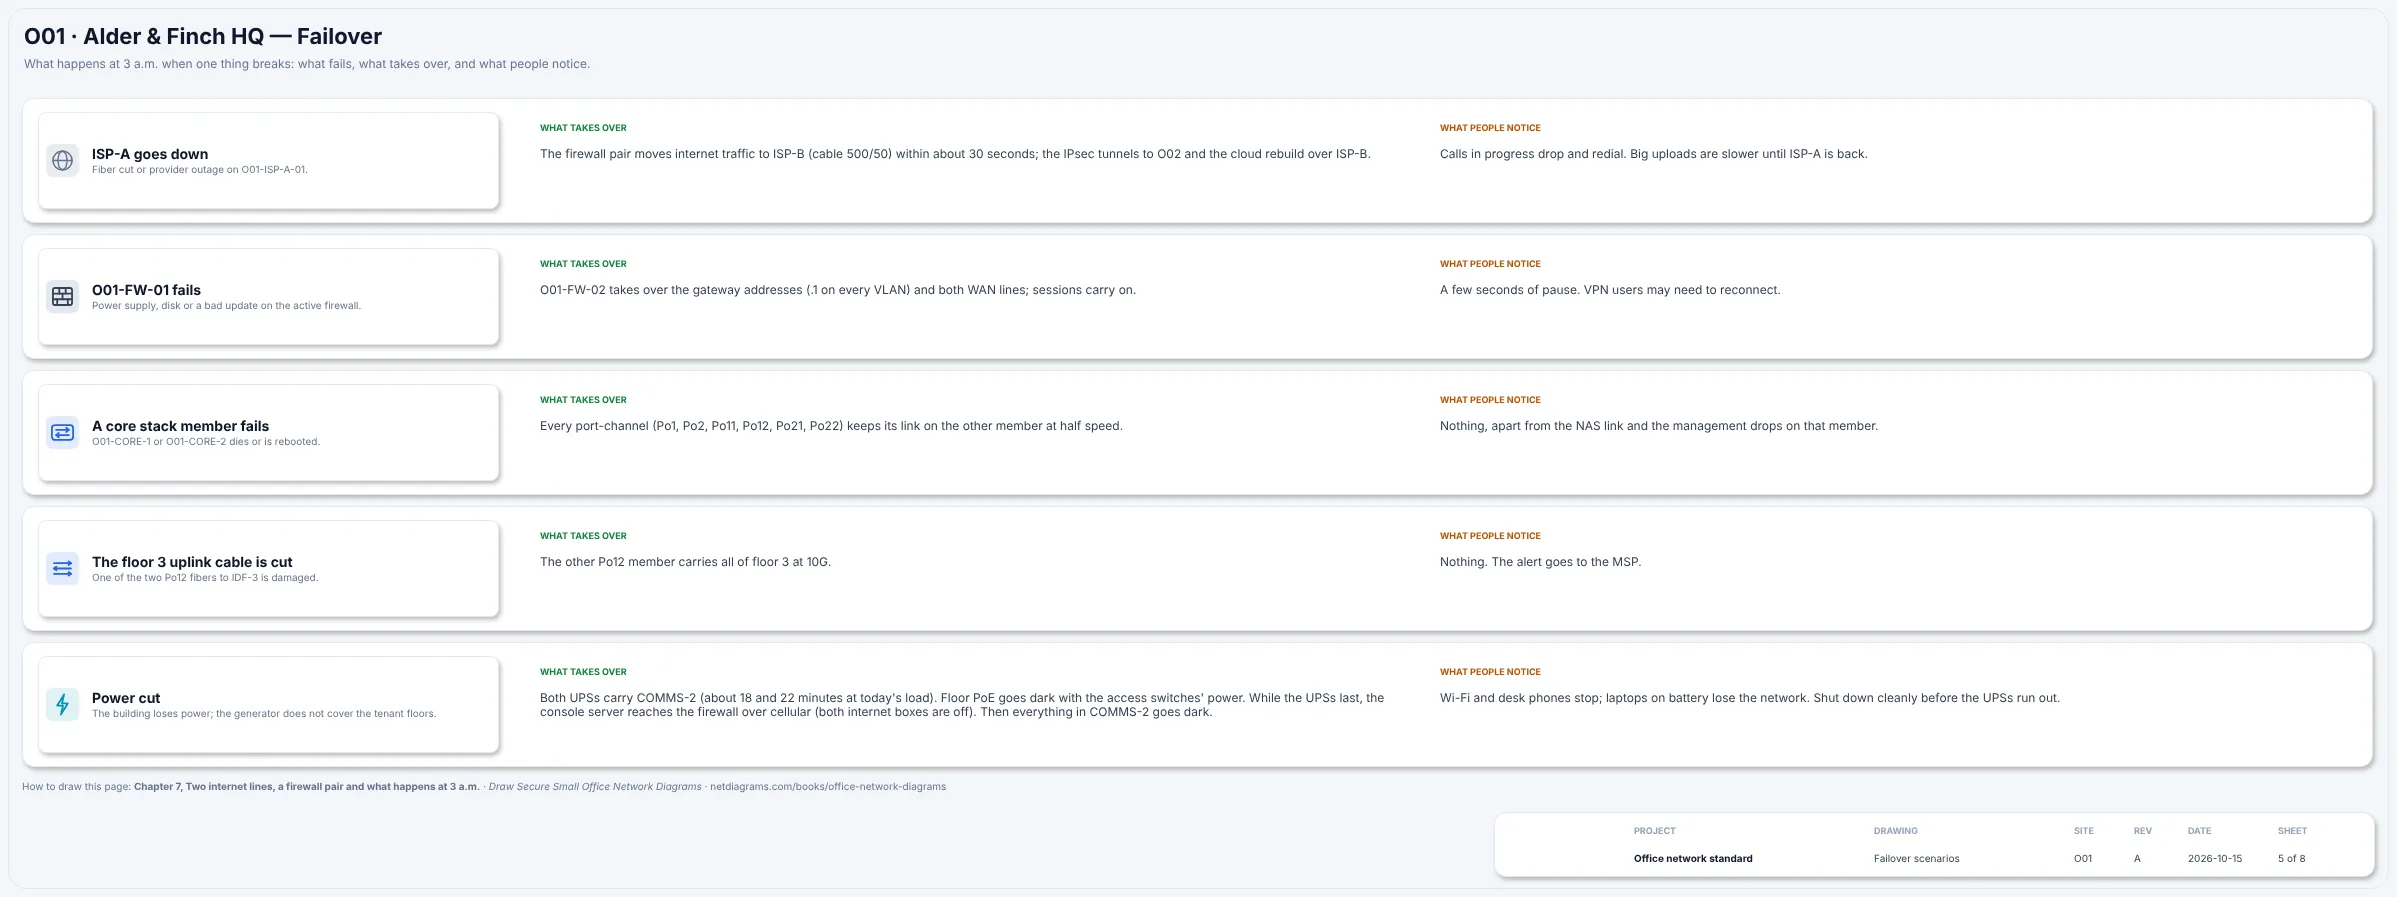This screenshot has width=2397, height=897.
Task: Click the lightning bolt icon beside Power cut
Action: coord(62,705)
